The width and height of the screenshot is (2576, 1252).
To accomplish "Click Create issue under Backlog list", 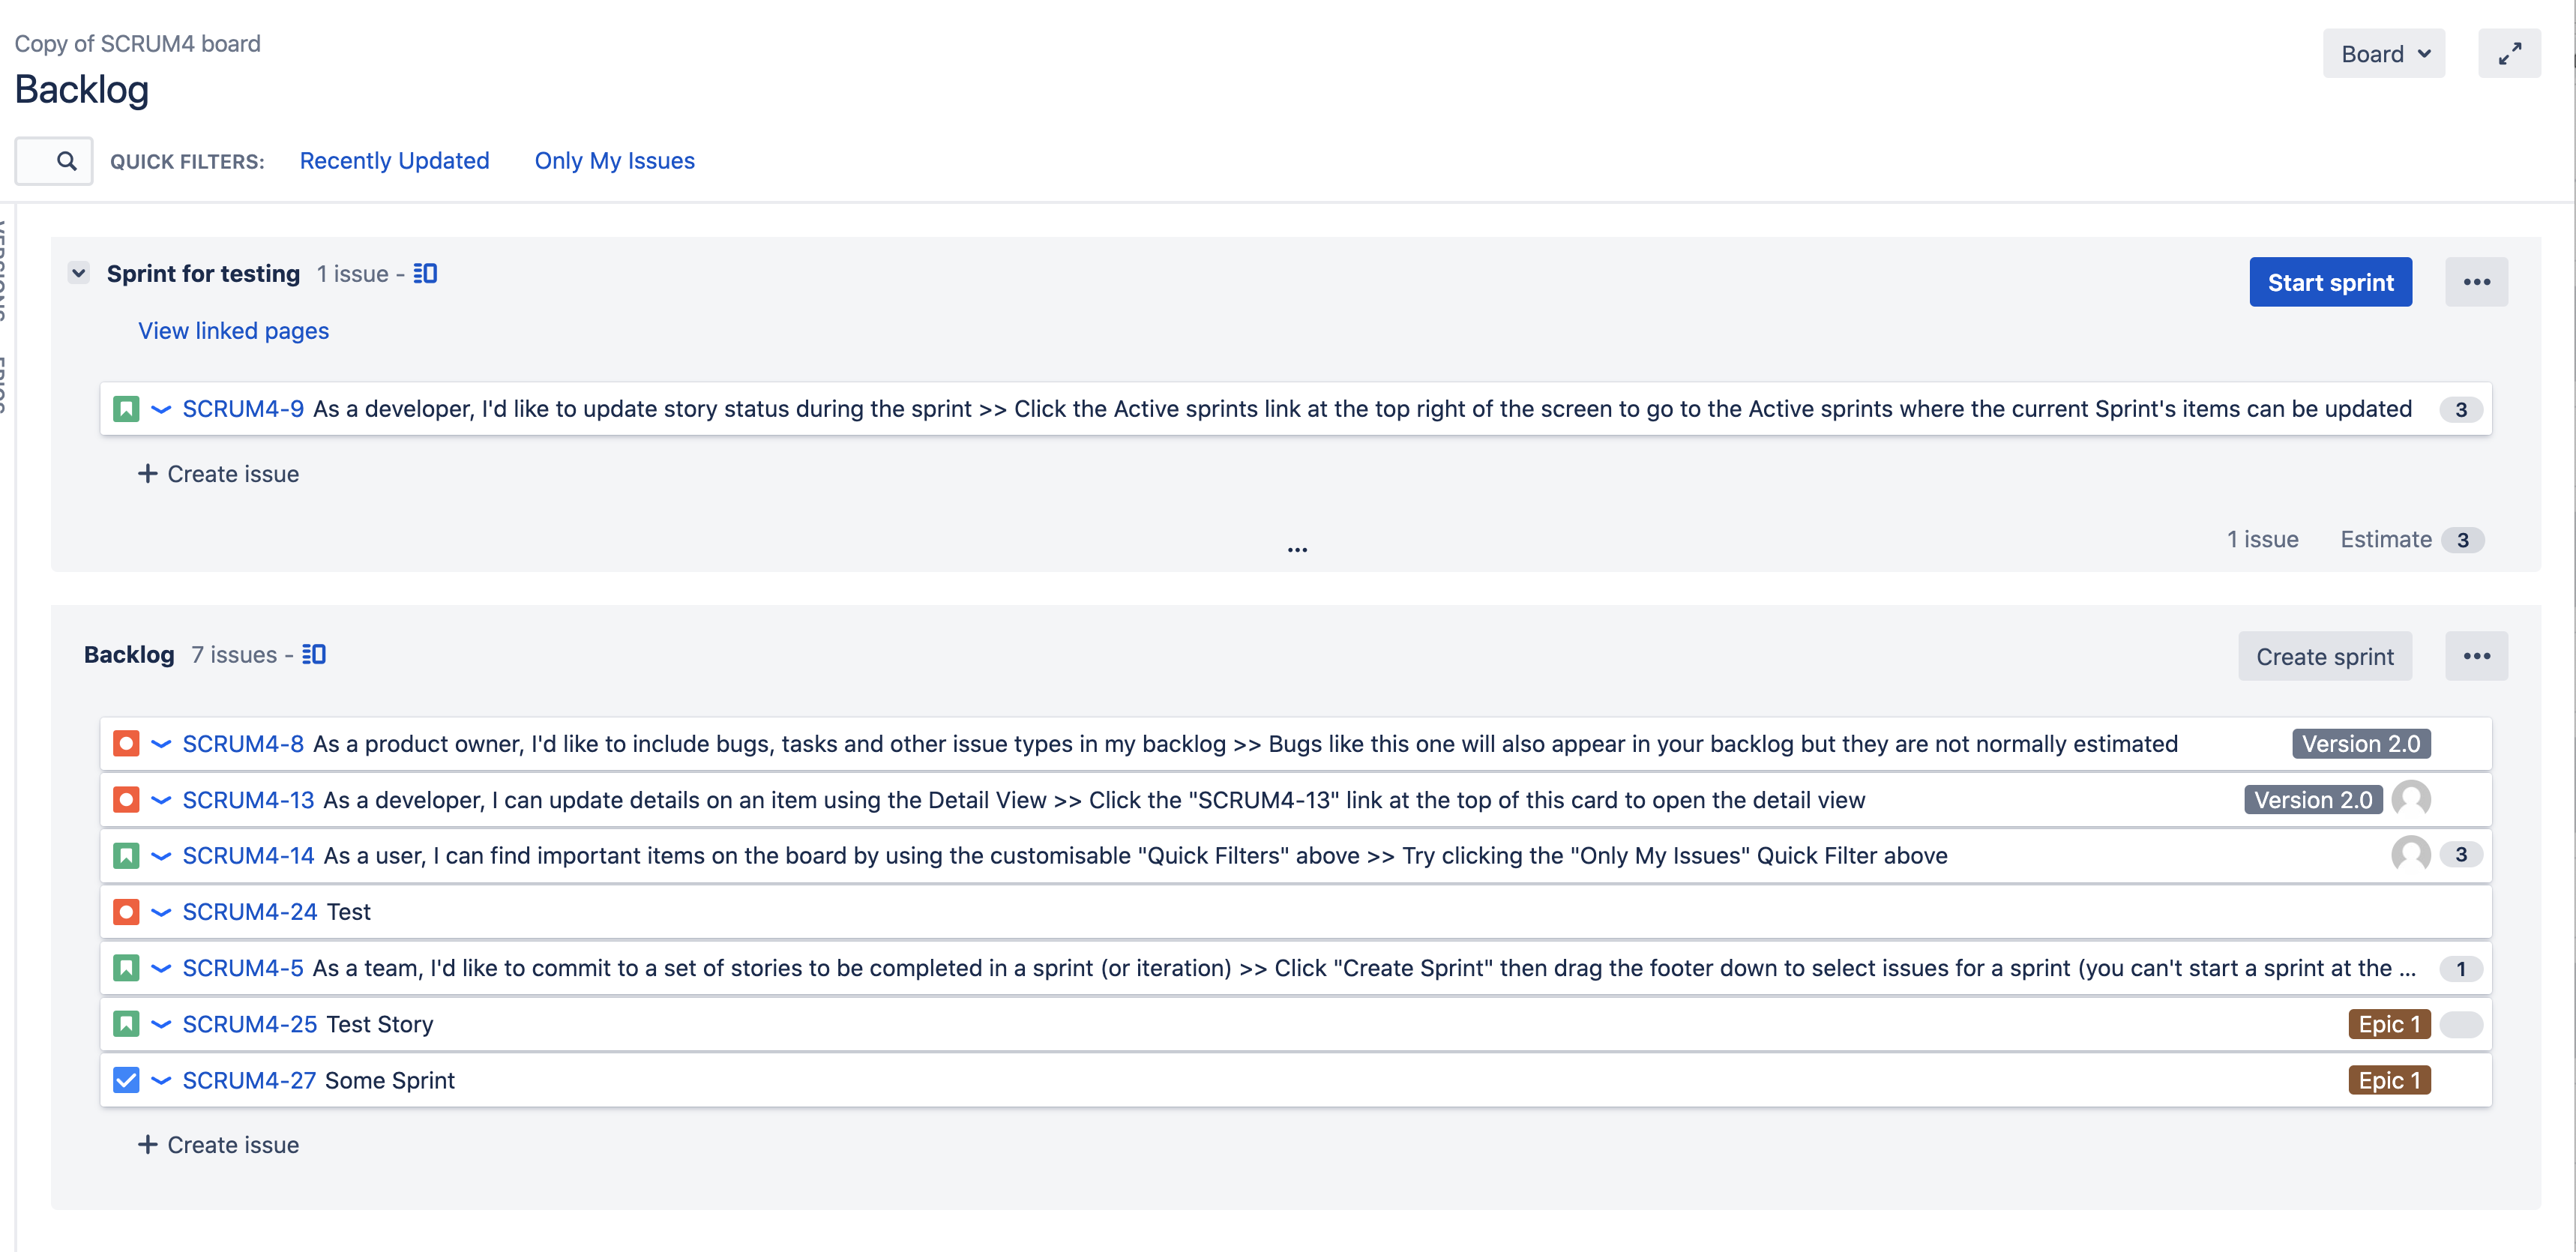I will 218,1145.
